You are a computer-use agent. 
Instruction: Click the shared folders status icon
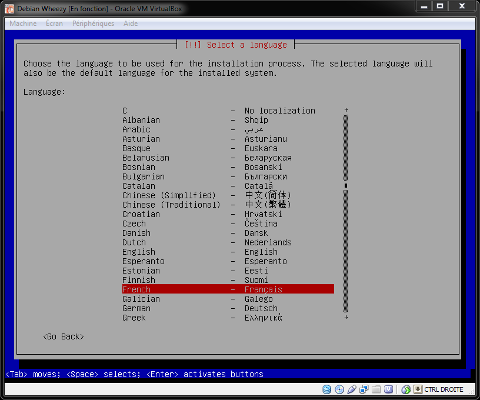(376, 389)
